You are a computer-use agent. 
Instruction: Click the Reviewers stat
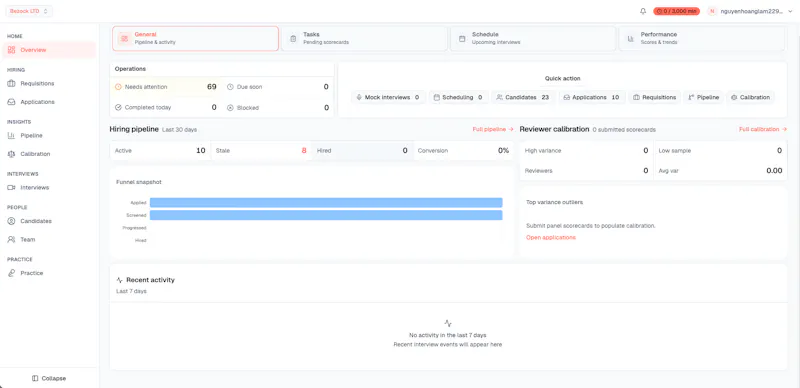[x=586, y=171]
